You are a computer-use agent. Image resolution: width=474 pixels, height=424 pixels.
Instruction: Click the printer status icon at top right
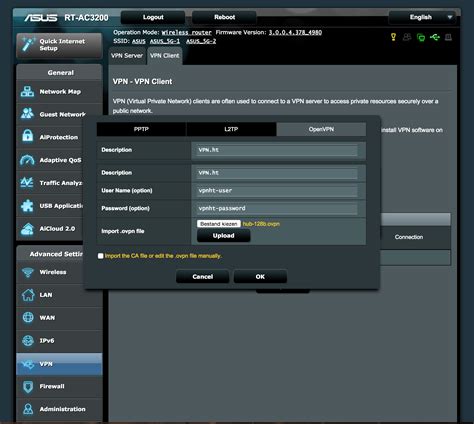point(448,37)
